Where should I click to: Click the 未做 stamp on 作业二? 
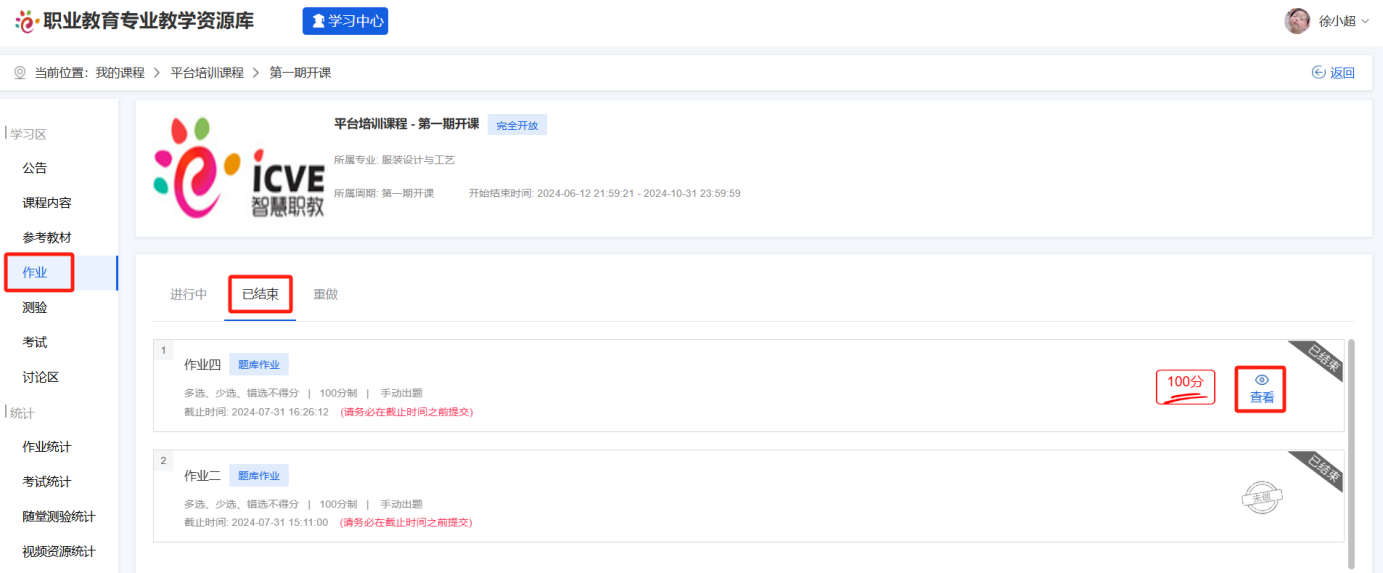click(x=1262, y=497)
